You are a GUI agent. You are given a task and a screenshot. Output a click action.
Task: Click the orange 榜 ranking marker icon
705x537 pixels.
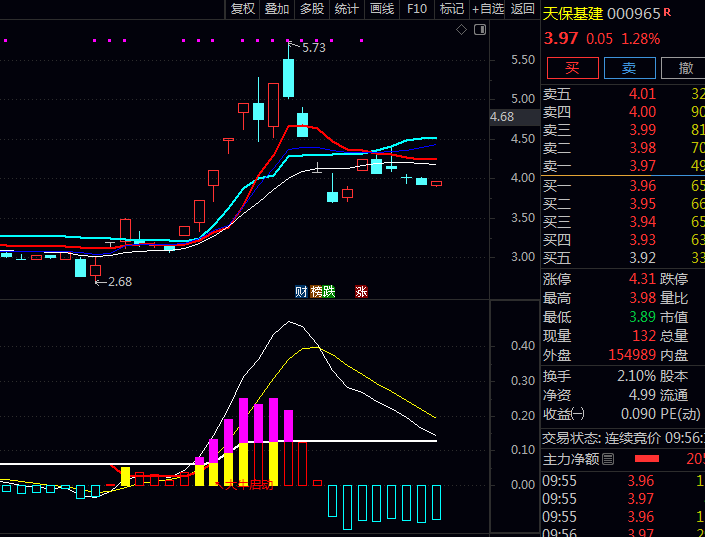pyautogui.click(x=316, y=292)
